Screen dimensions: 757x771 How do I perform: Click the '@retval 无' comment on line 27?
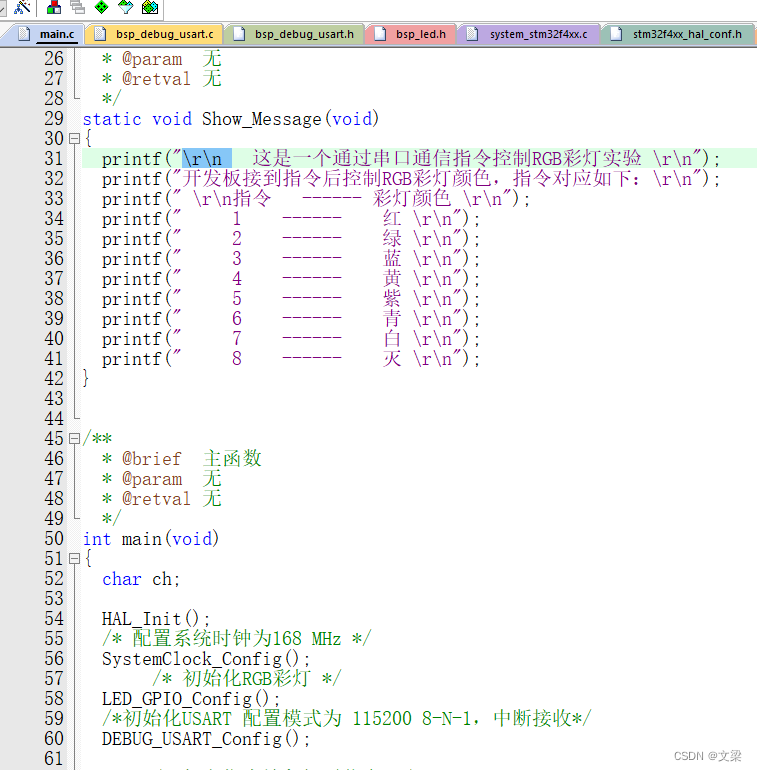[x=162, y=79]
